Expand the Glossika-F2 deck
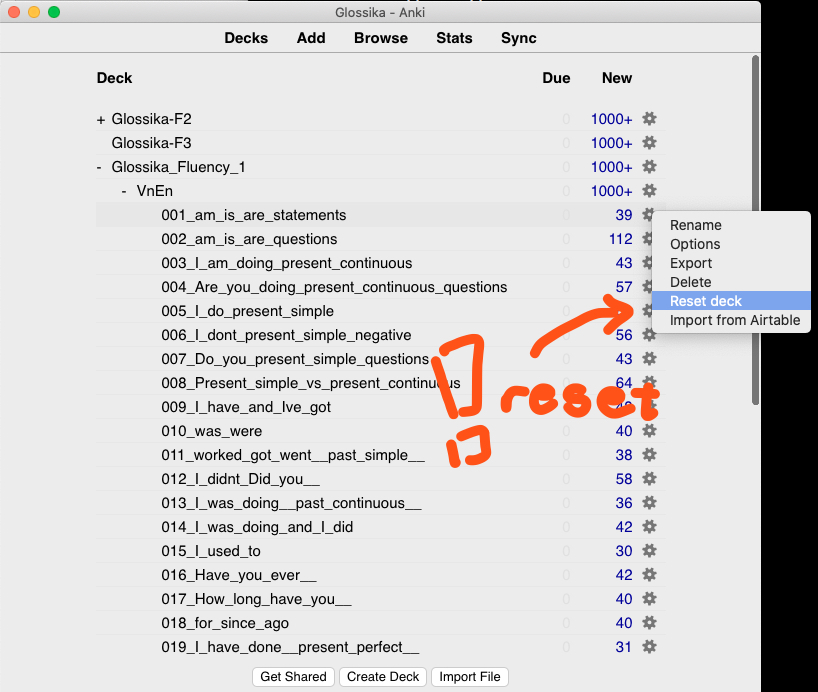The image size is (818, 692). 101,120
